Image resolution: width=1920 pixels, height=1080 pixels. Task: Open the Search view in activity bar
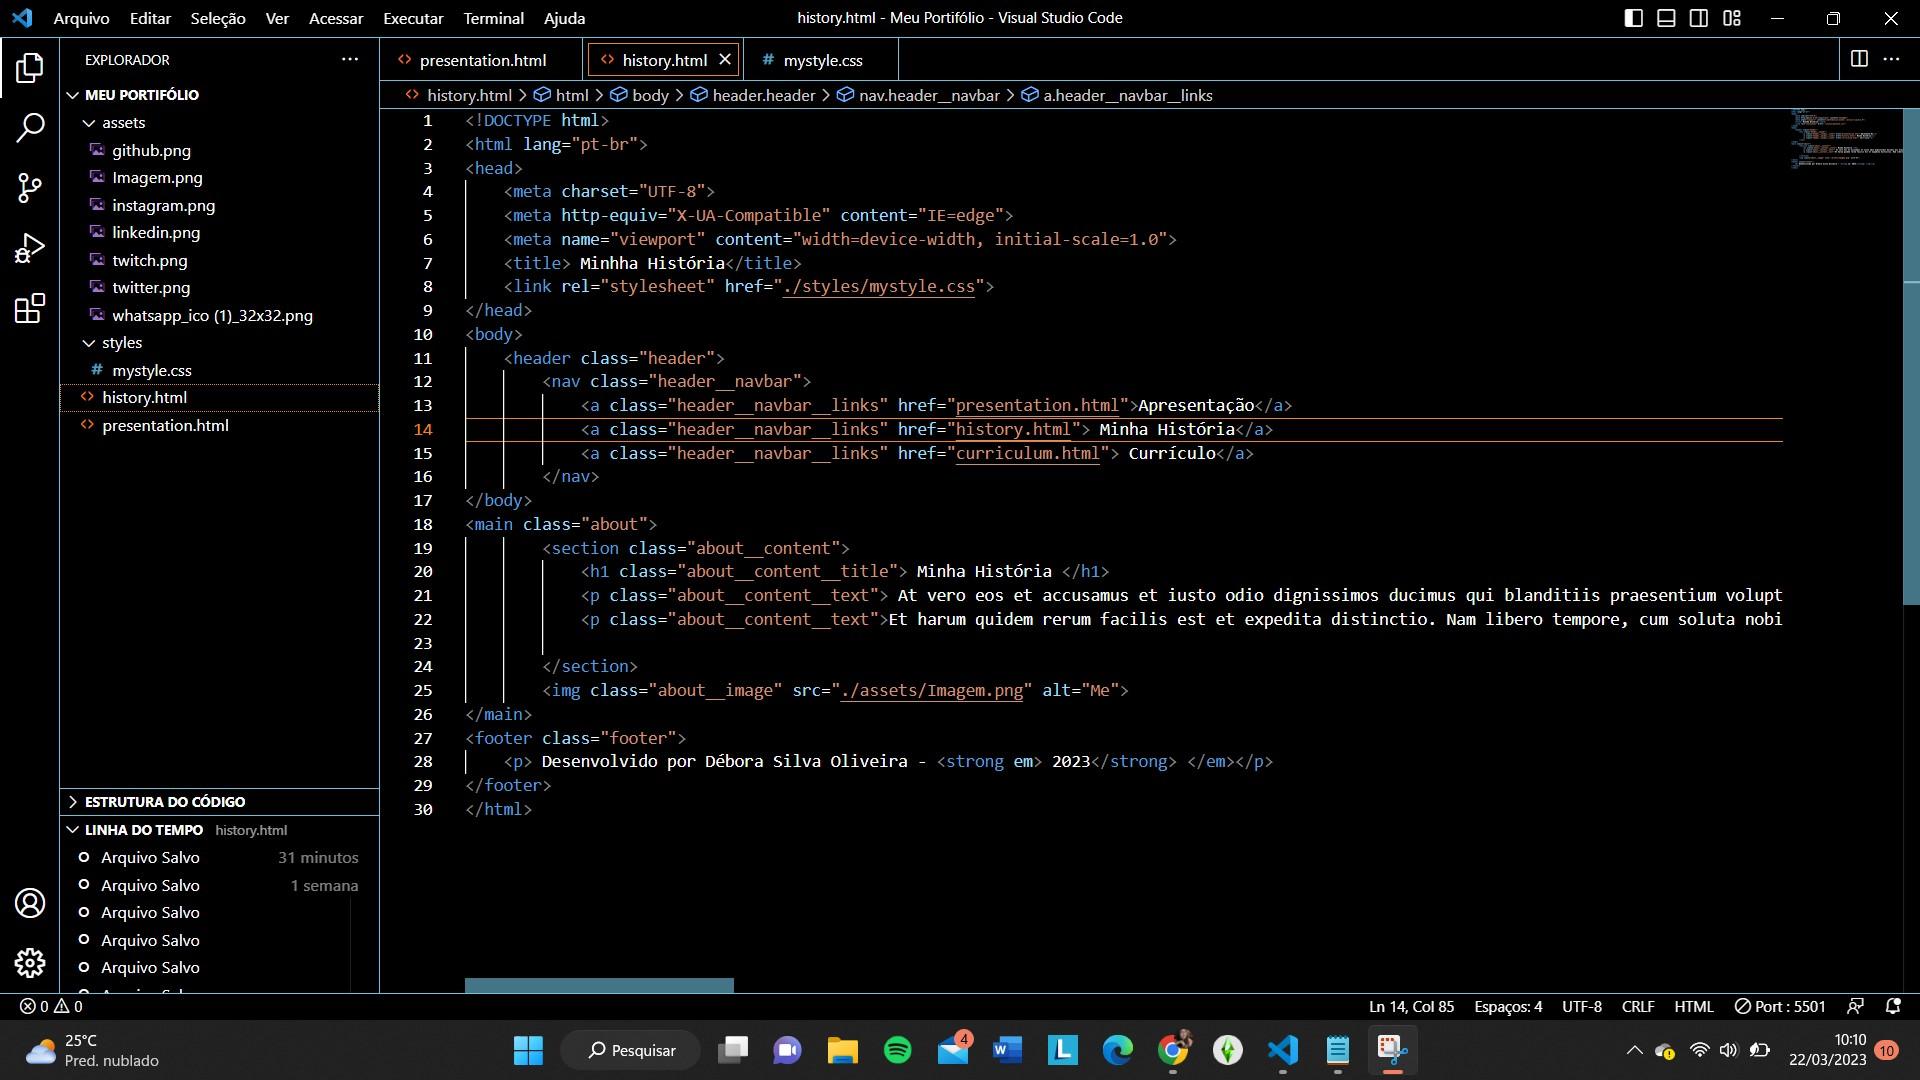(30, 127)
